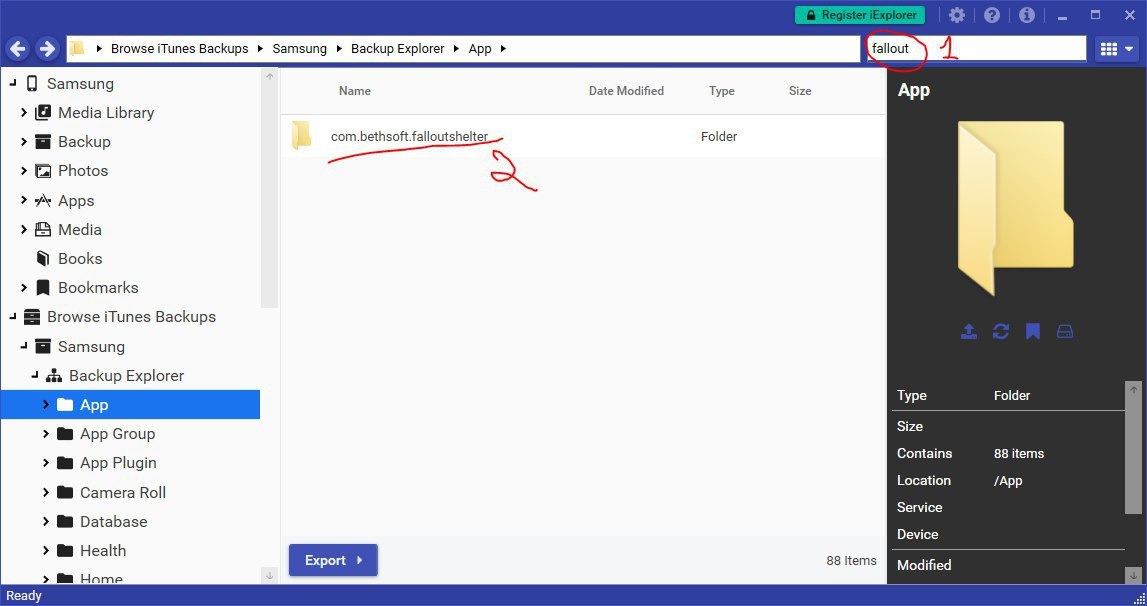Image resolution: width=1147 pixels, height=606 pixels.
Task: Click the drive icon under folder preview
Action: pos(1065,332)
